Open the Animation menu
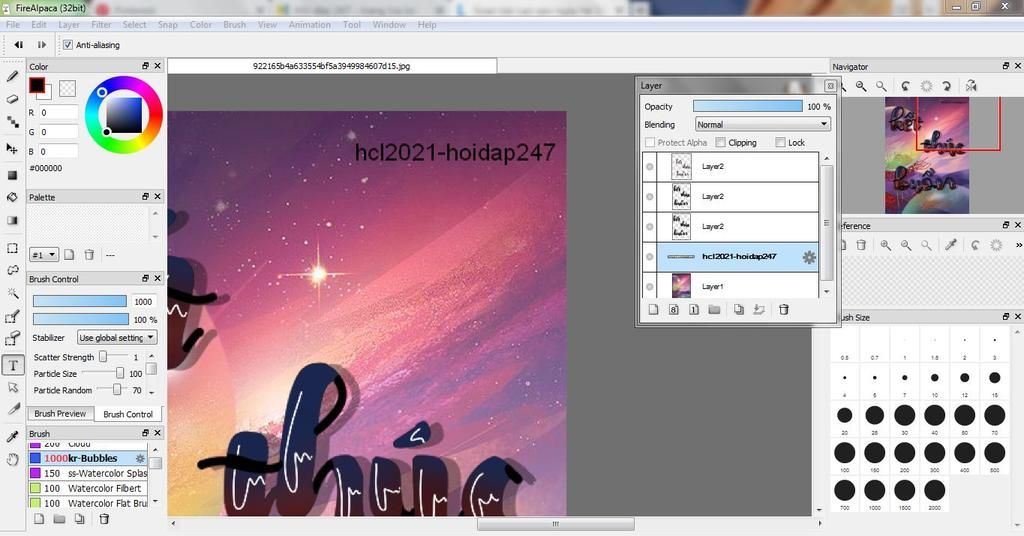Viewport: 1024px width, 536px height. pyautogui.click(x=310, y=25)
